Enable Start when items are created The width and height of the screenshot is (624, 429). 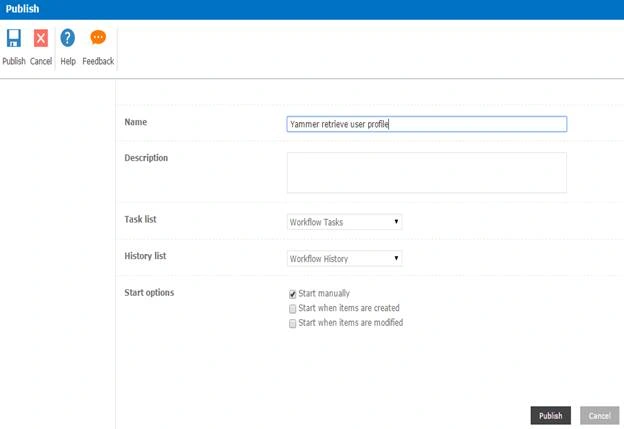[x=292, y=309]
